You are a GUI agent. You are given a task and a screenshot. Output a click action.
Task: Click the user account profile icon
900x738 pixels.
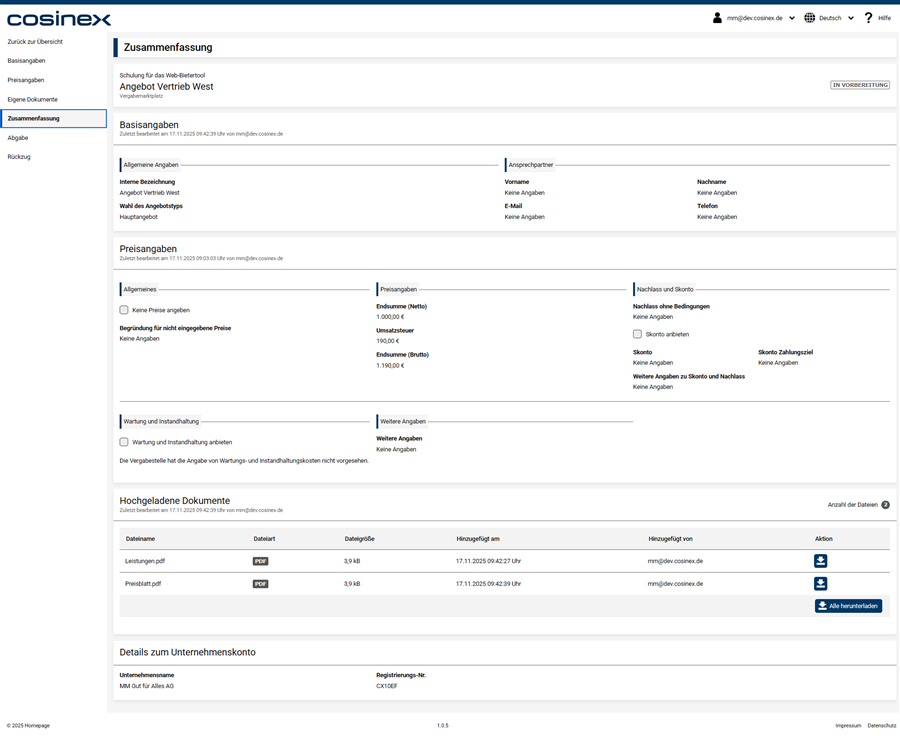[x=717, y=18]
